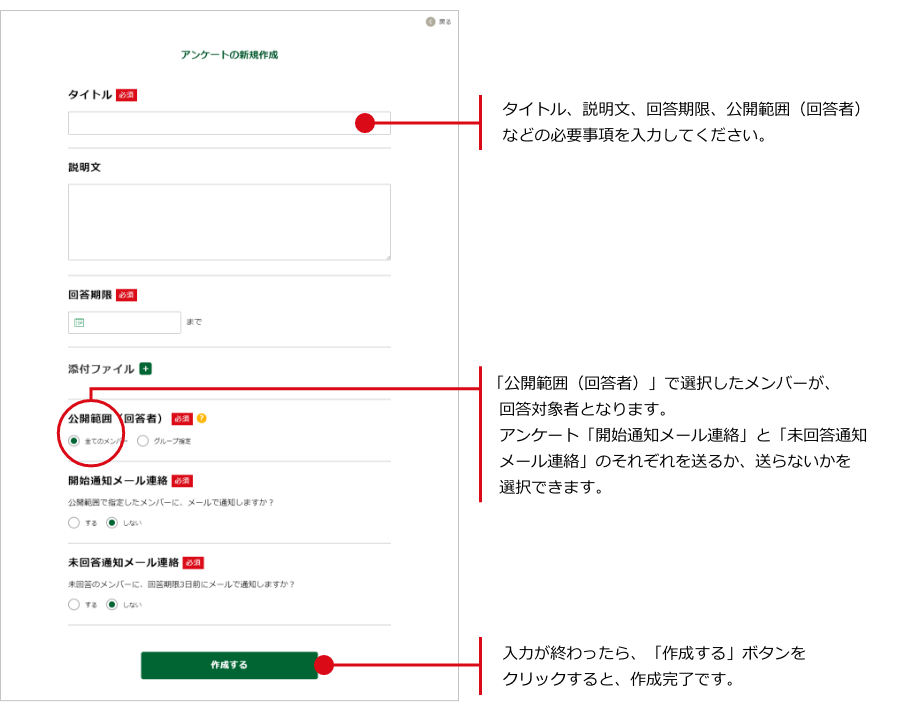
Task: Click the 戻る link text
Action: point(445,21)
